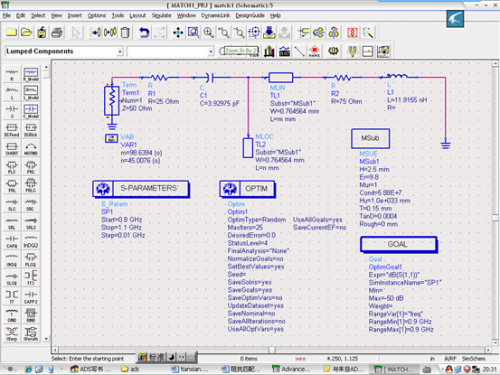The width and height of the screenshot is (500, 375).
Task: Click the Push into hierarchy down-arrow icon
Action: (x=269, y=32)
